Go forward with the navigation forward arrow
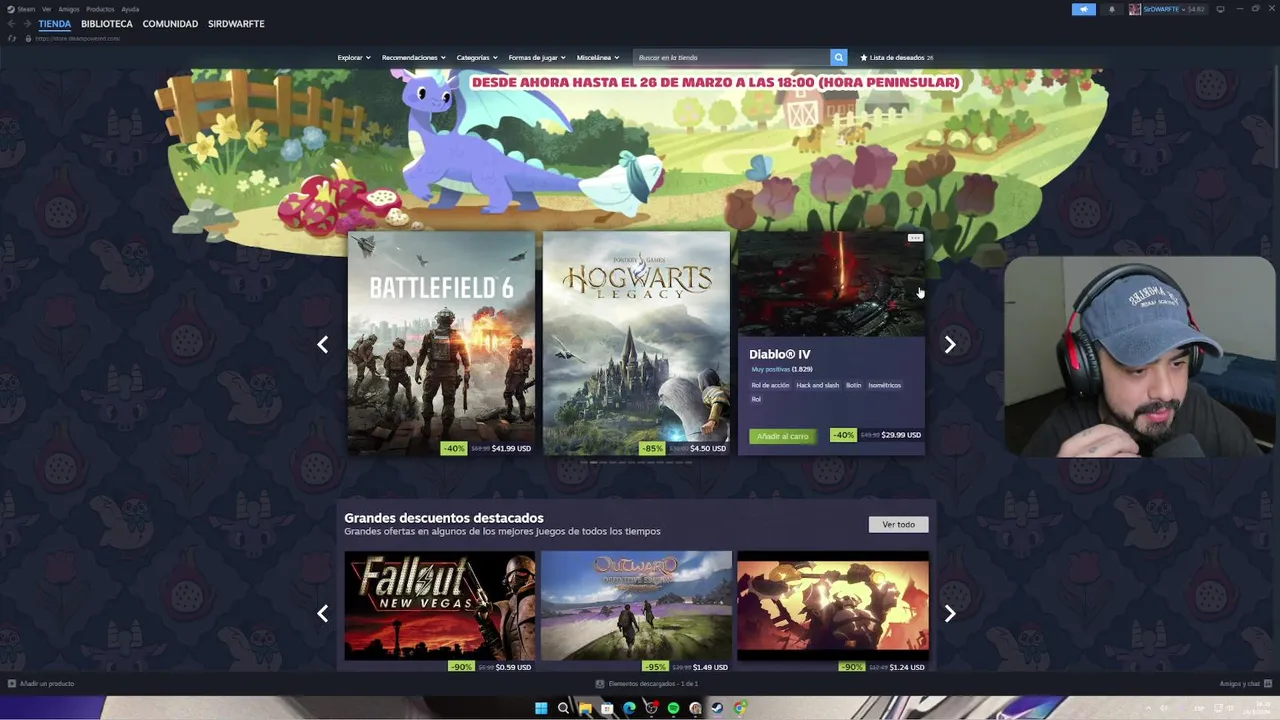 (x=26, y=23)
